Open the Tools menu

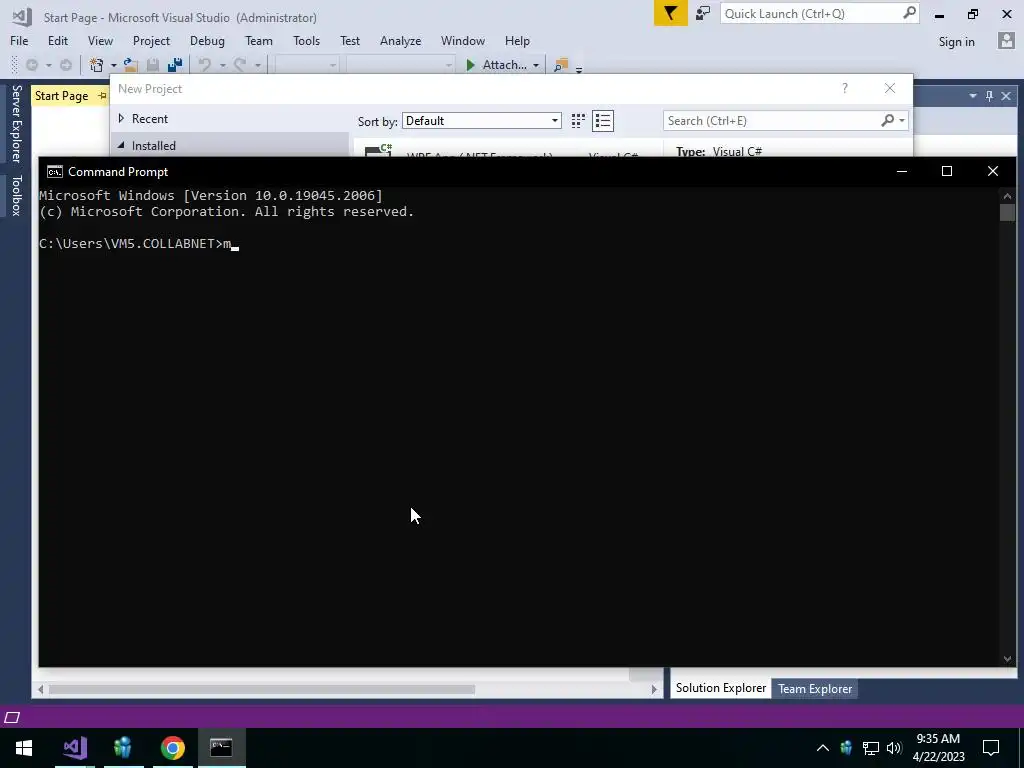pyautogui.click(x=306, y=40)
